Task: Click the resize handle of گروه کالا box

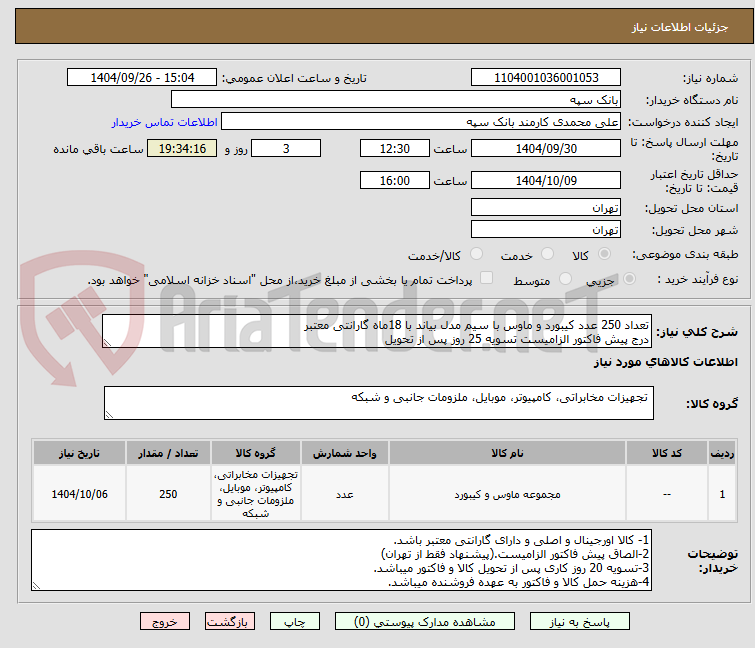Action: [109, 415]
